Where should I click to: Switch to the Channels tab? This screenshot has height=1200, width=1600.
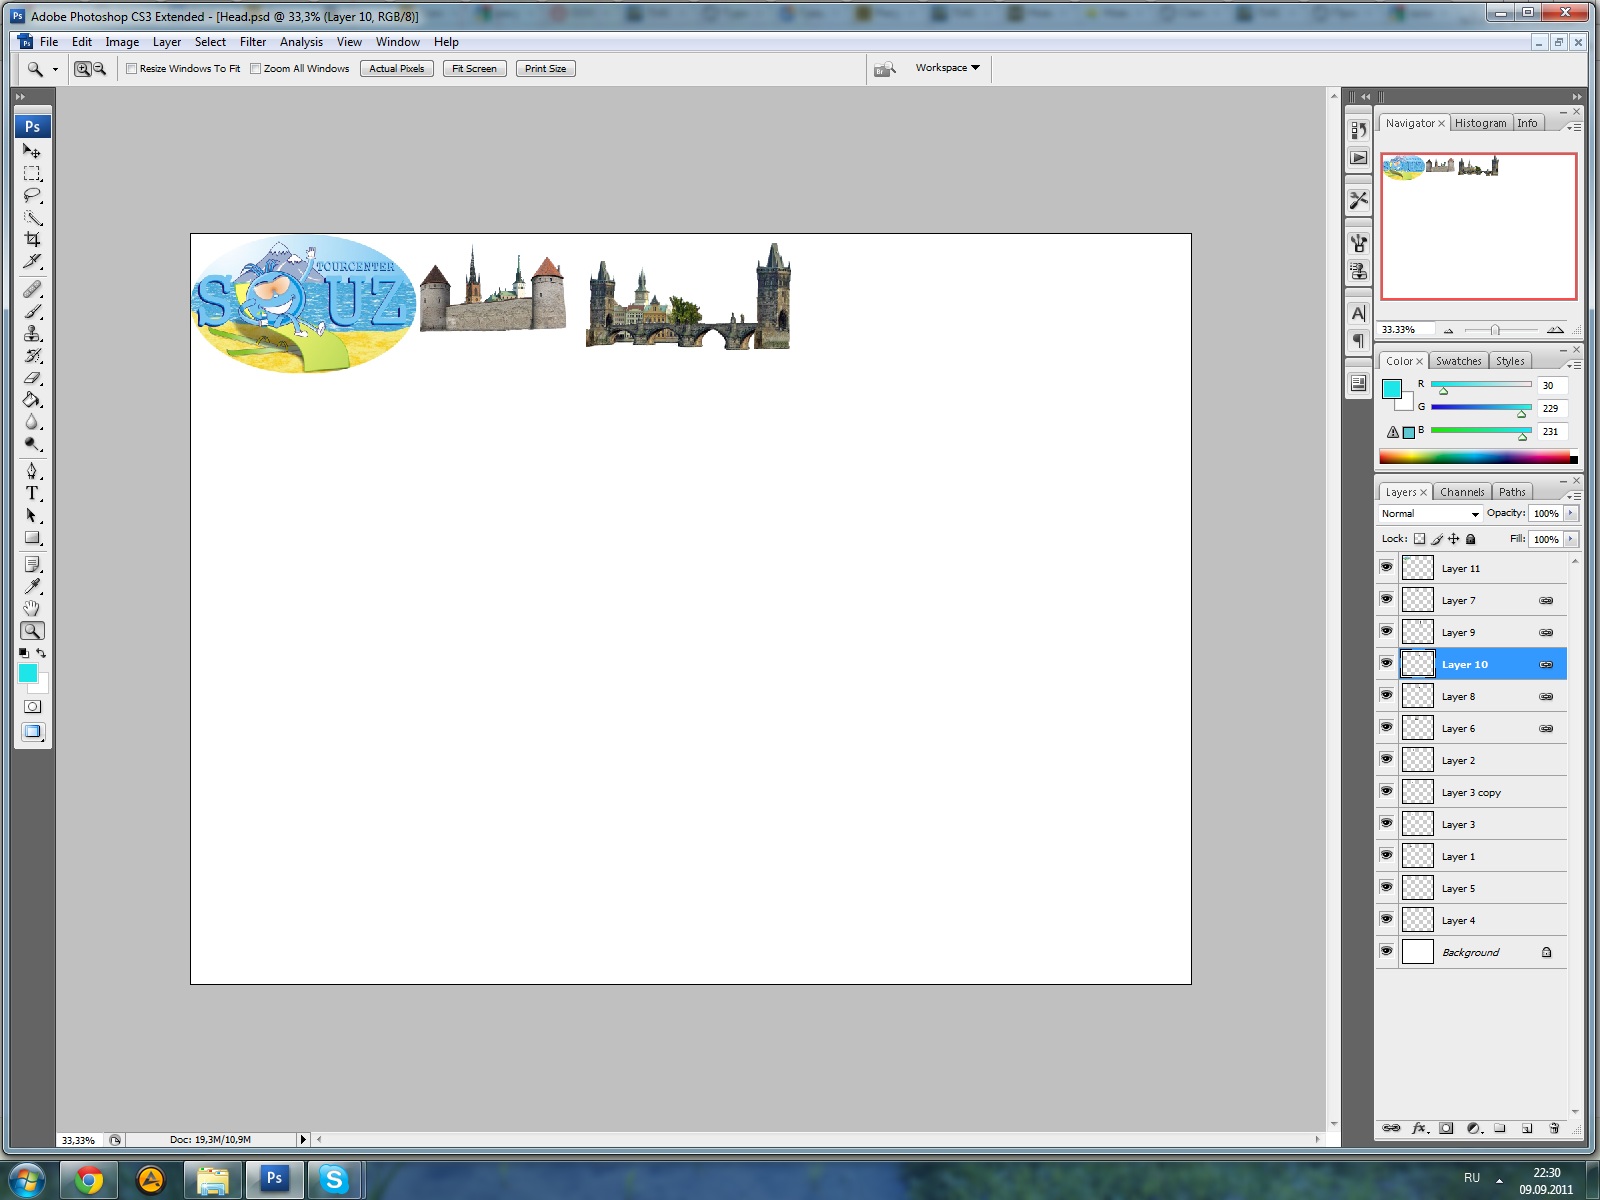point(1461,492)
